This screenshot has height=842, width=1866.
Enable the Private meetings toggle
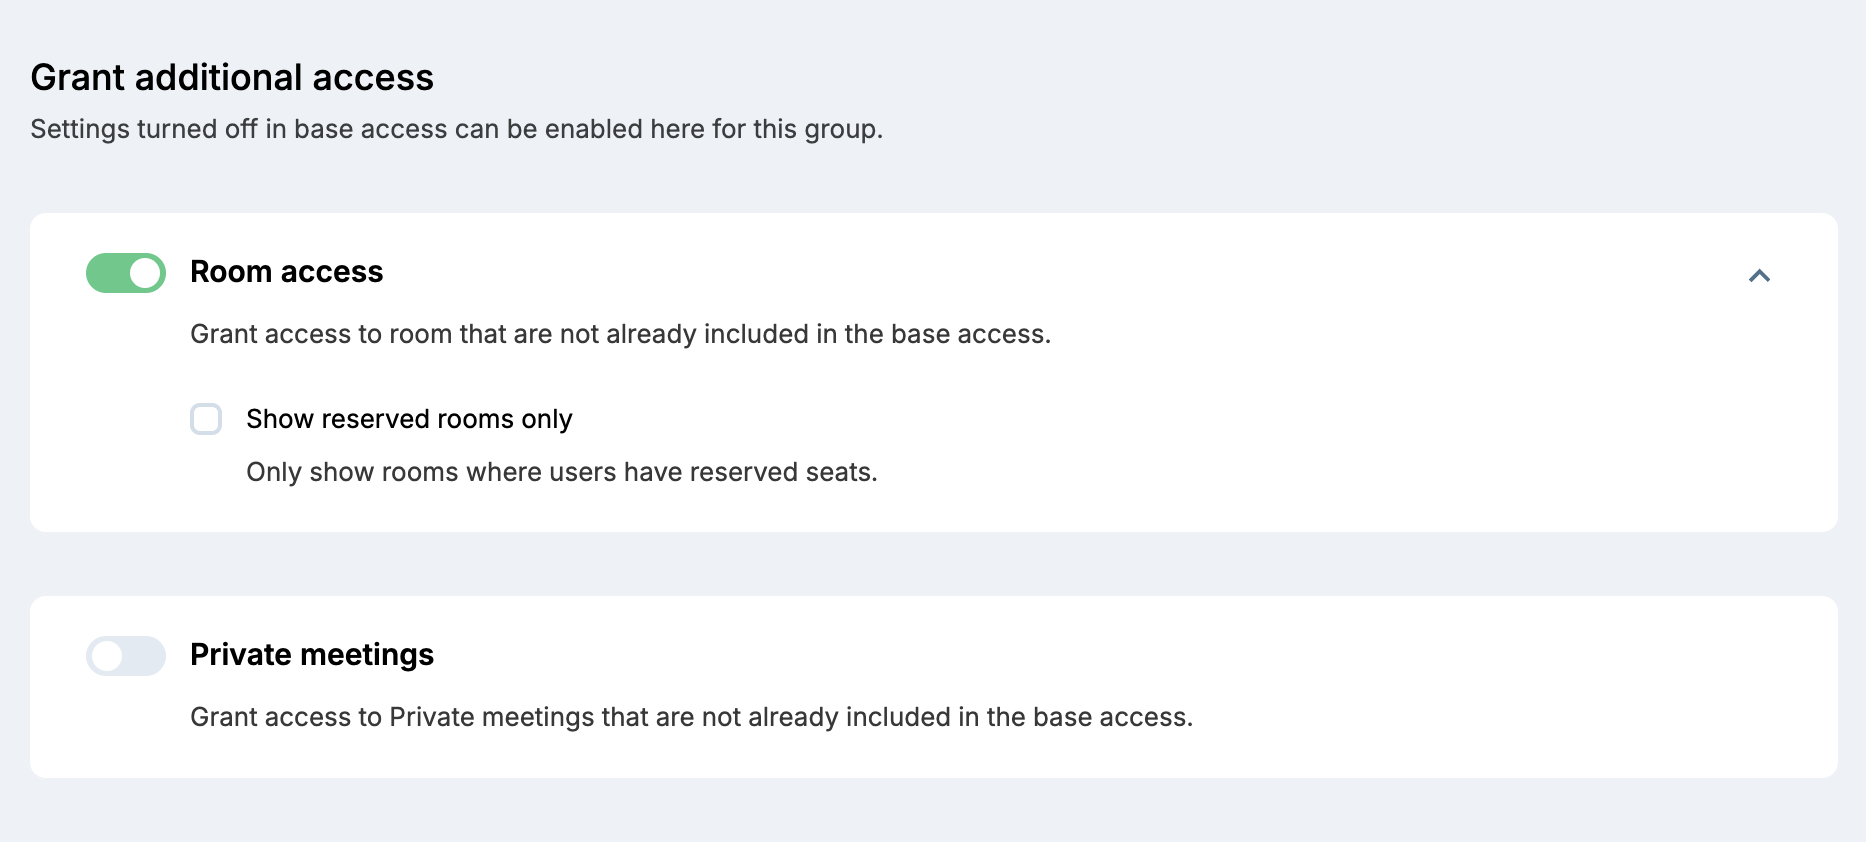pos(126,656)
